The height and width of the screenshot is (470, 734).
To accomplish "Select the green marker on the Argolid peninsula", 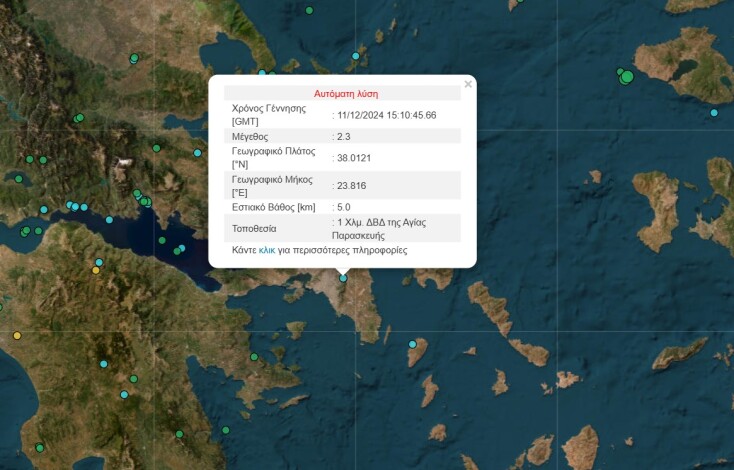I will 254,357.
